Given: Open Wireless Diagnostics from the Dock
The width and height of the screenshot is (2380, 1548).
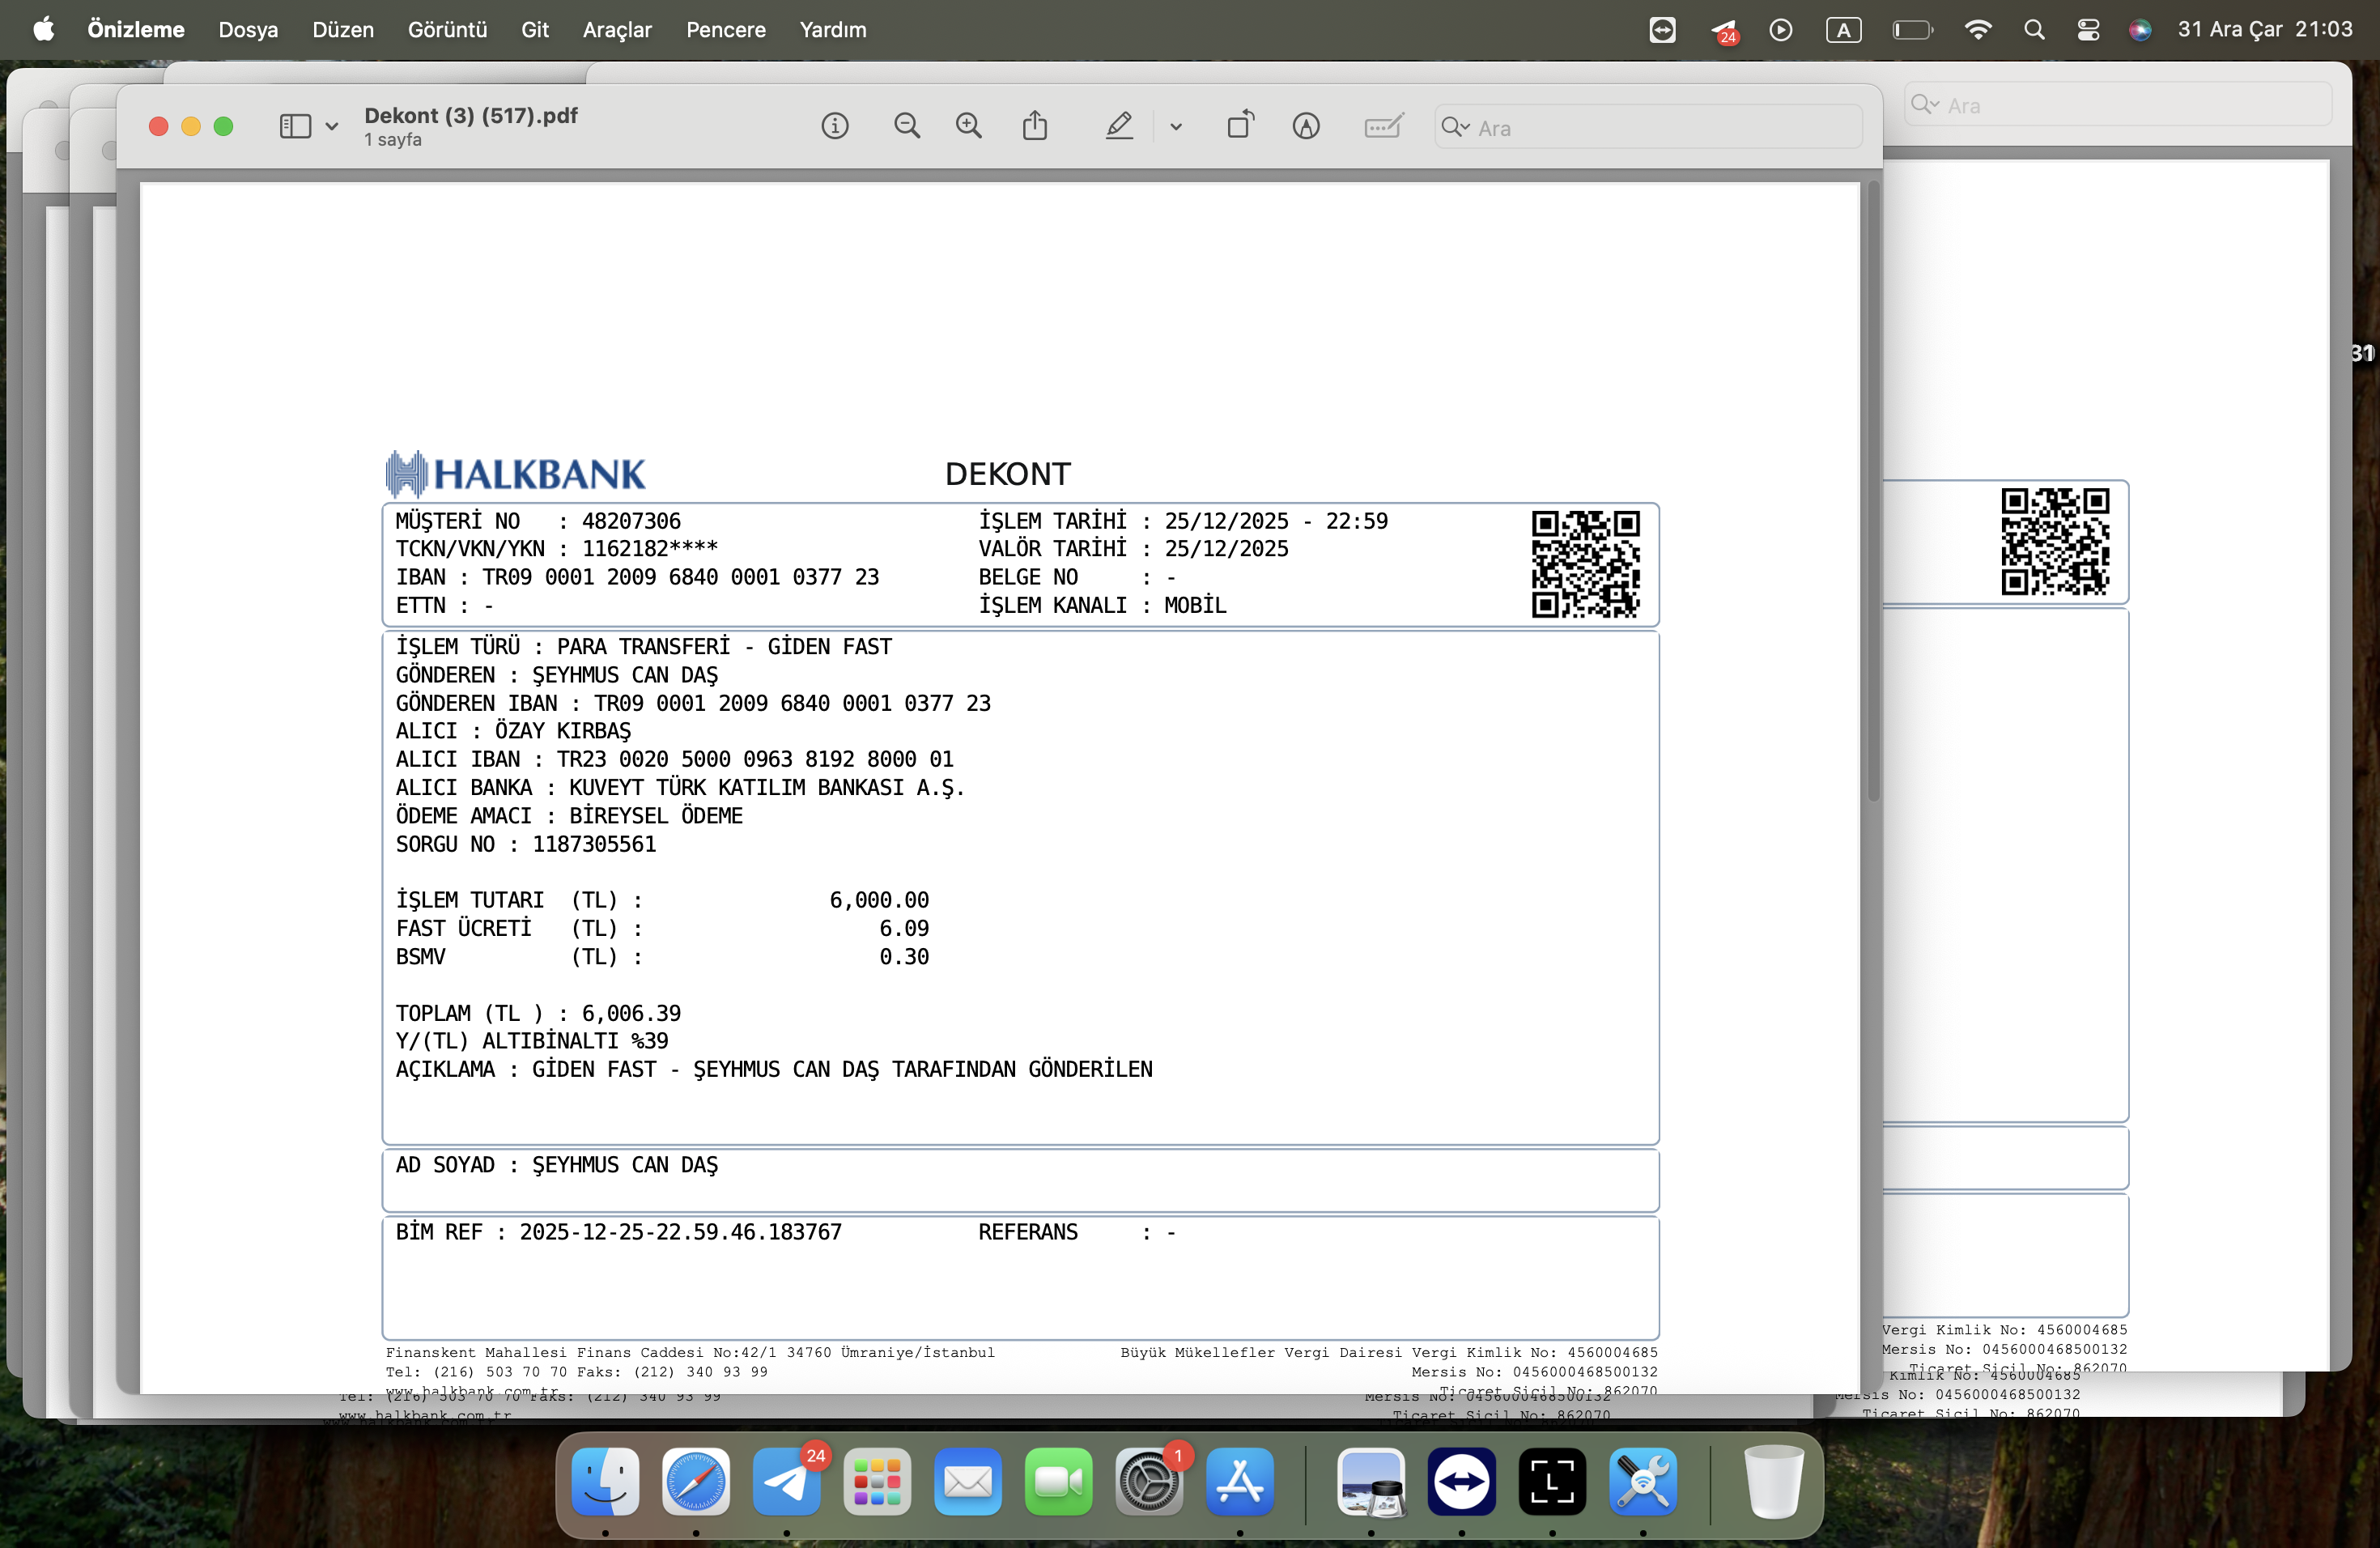Looking at the screenshot, I should [x=1643, y=1481].
